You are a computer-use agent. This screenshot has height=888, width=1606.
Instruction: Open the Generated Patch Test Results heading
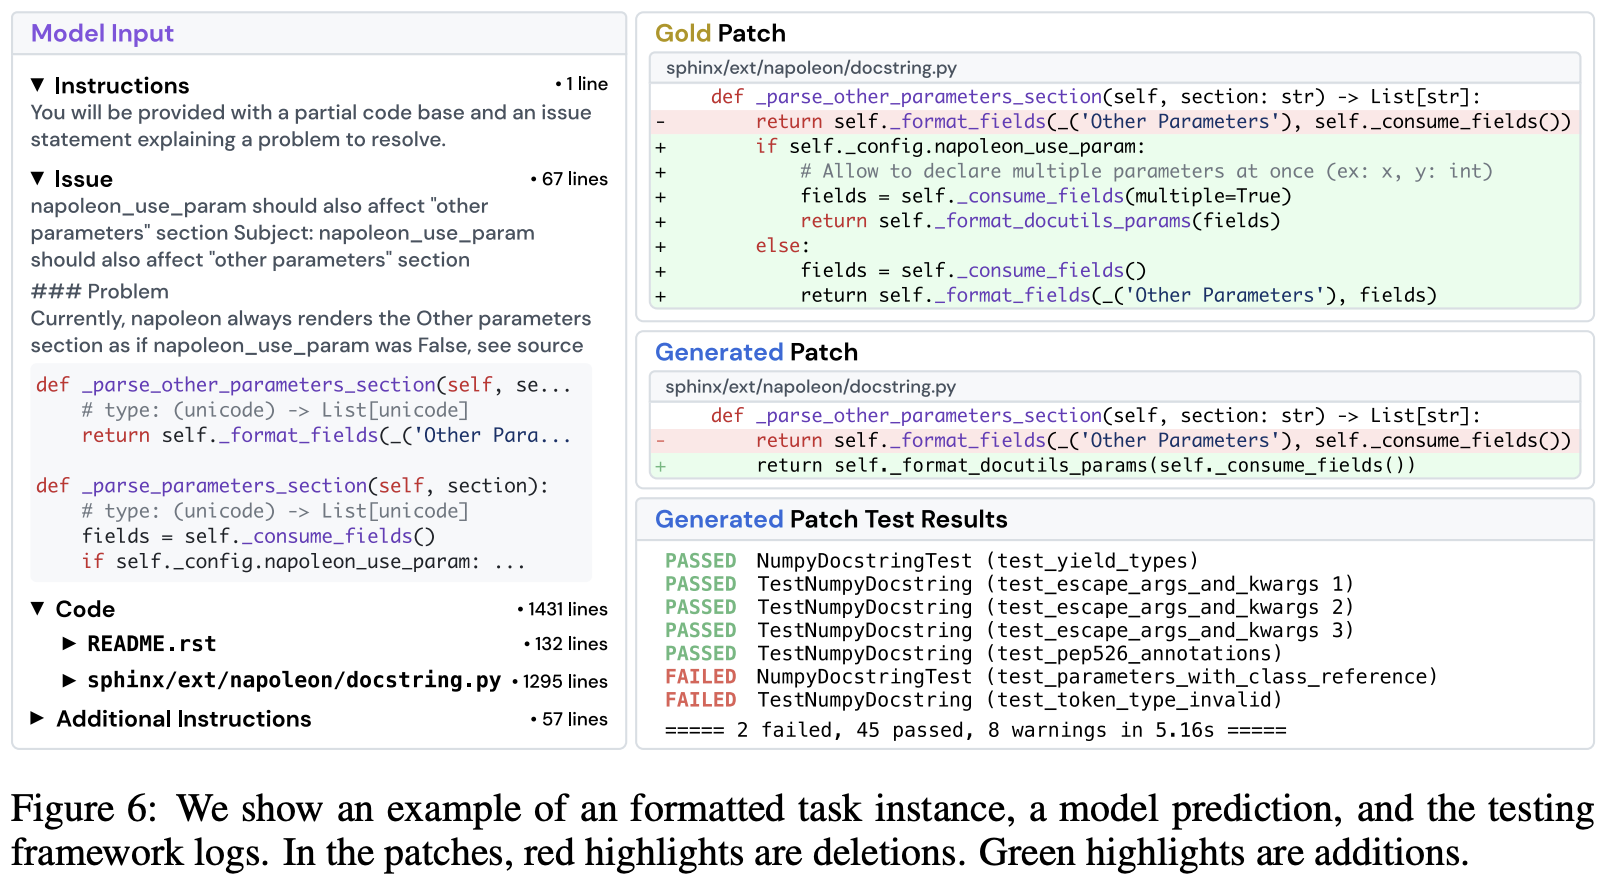[830, 519]
